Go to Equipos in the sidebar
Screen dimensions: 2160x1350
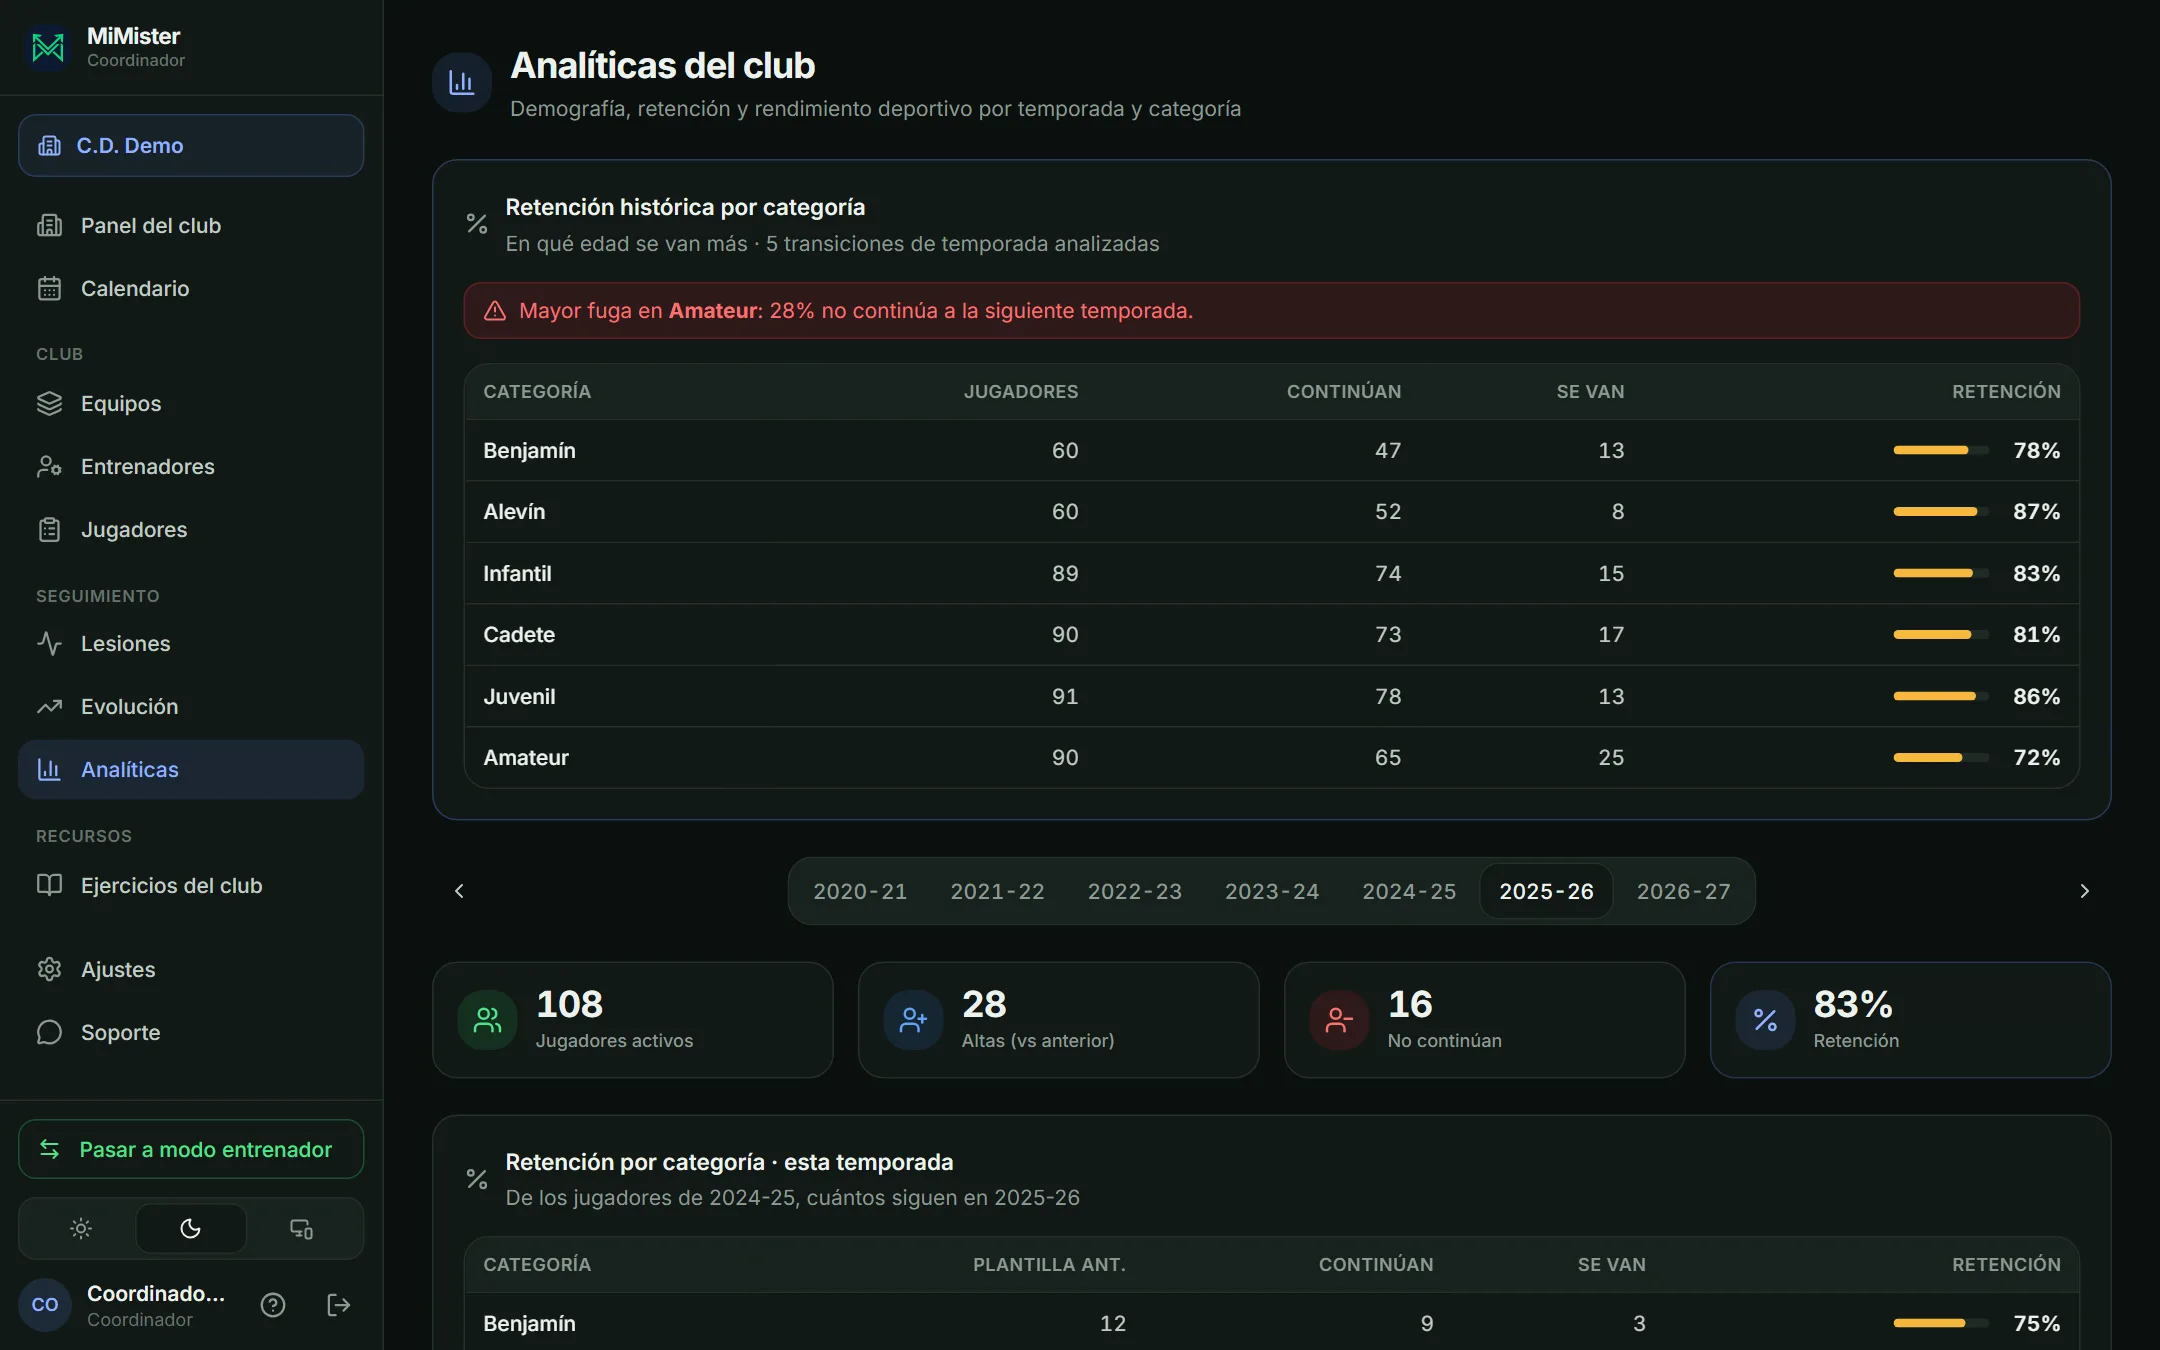point(191,403)
